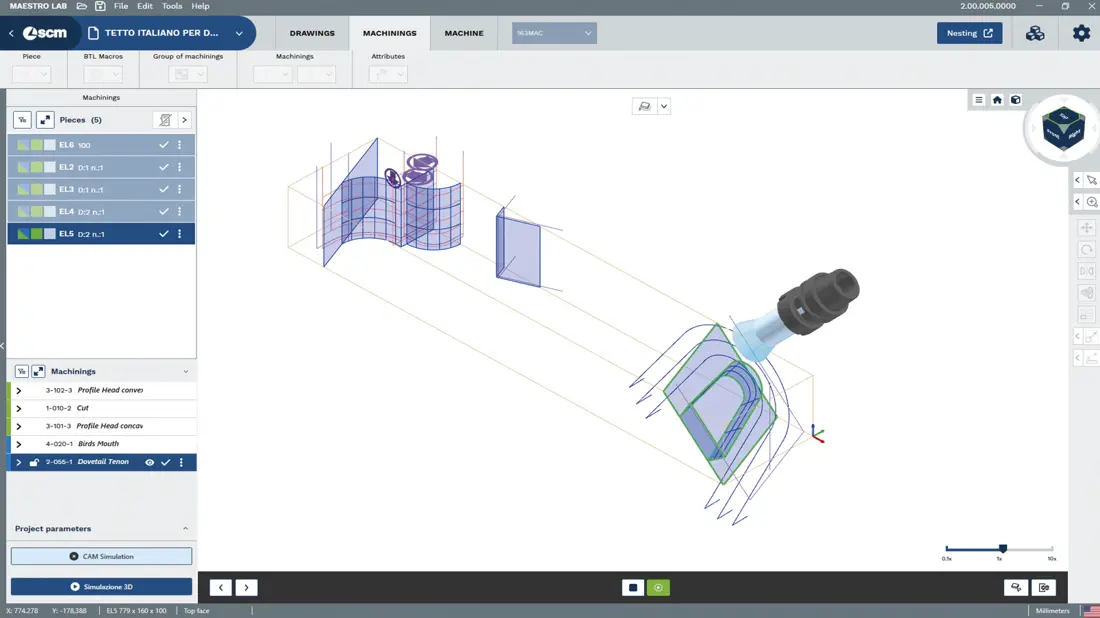Viewport: 1100px width, 618px height.
Task: Click the filter icon in Machinings section
Action: tap(22, 372)
